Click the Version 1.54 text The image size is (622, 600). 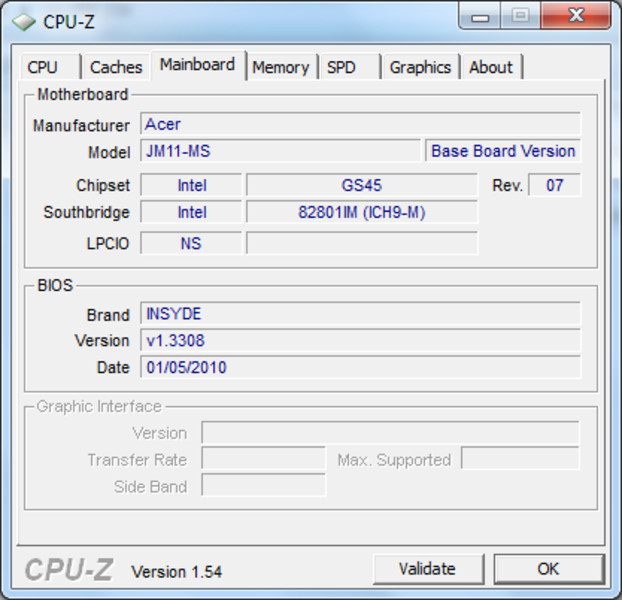click(x=177, y=572)
